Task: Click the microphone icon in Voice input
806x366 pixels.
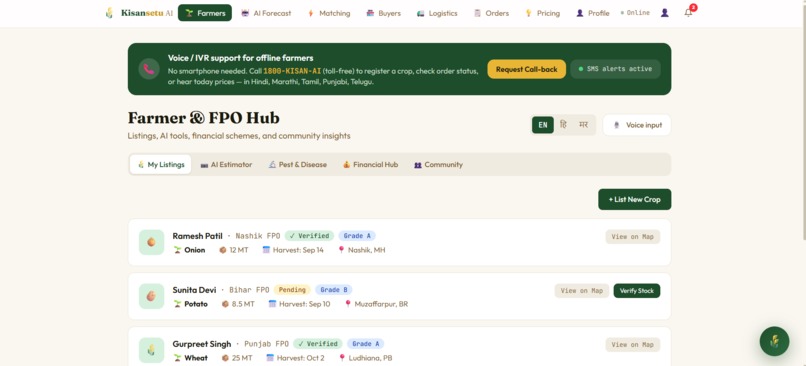Action: 617,125
